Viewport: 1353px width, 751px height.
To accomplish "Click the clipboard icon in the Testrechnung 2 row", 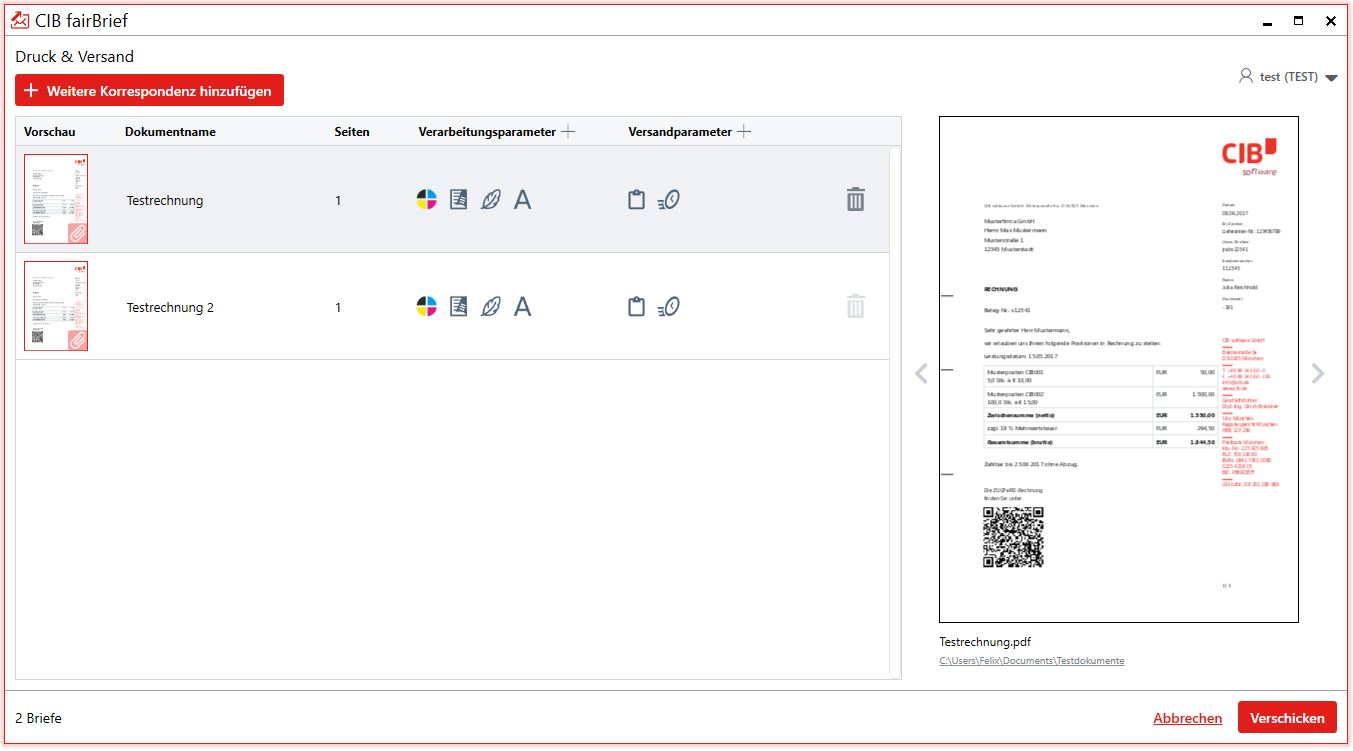I will point(636,306).
